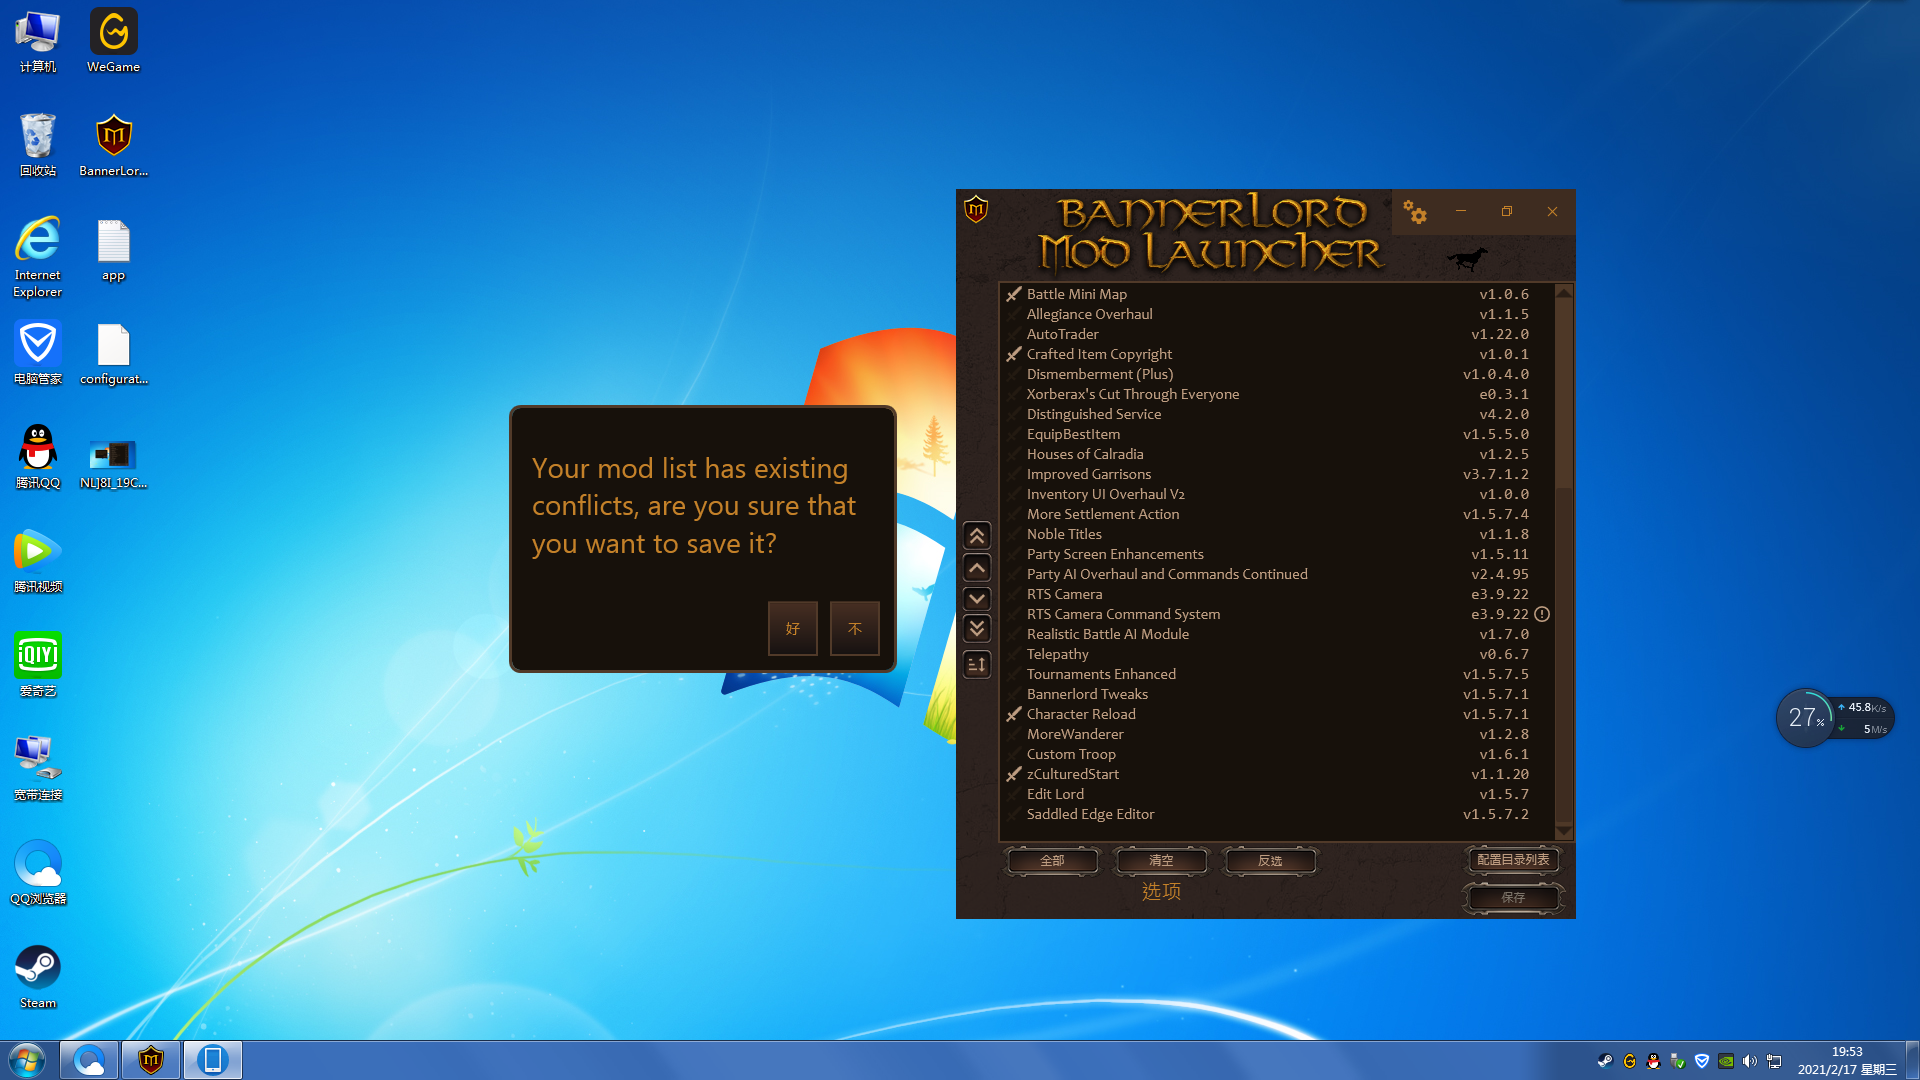Open the BannerLor... desktop shortcut

tap(114, 145)
